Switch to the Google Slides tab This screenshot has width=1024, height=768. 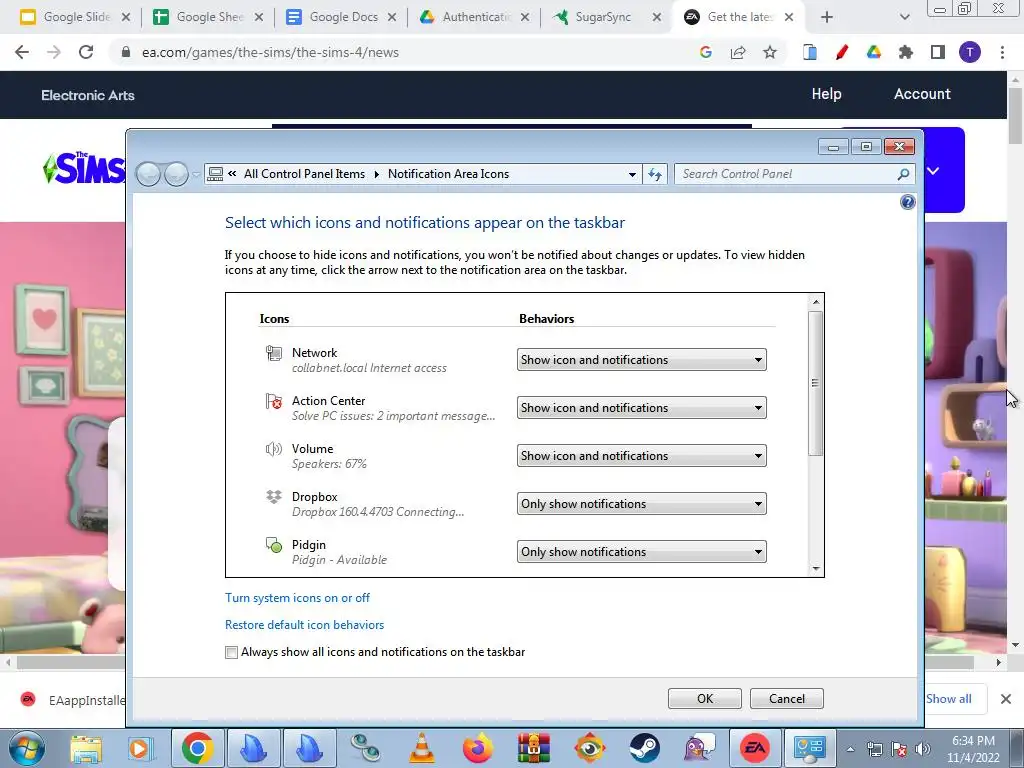click(x=74, y=17)
